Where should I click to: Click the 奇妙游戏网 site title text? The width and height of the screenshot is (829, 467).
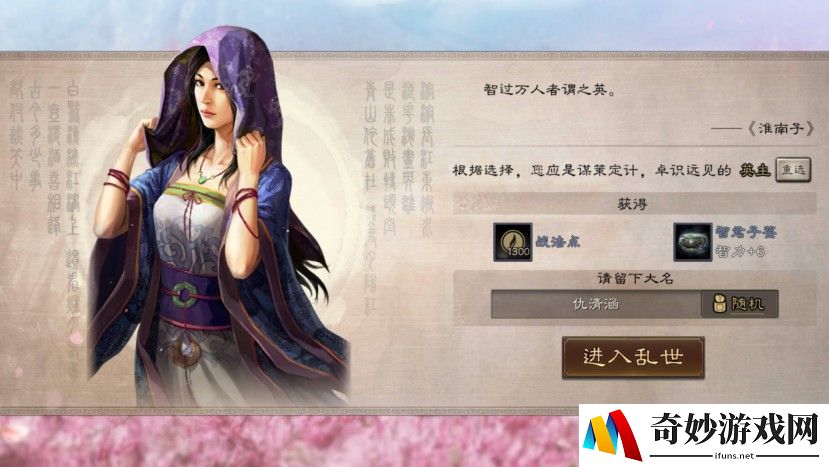click(734, 429)
